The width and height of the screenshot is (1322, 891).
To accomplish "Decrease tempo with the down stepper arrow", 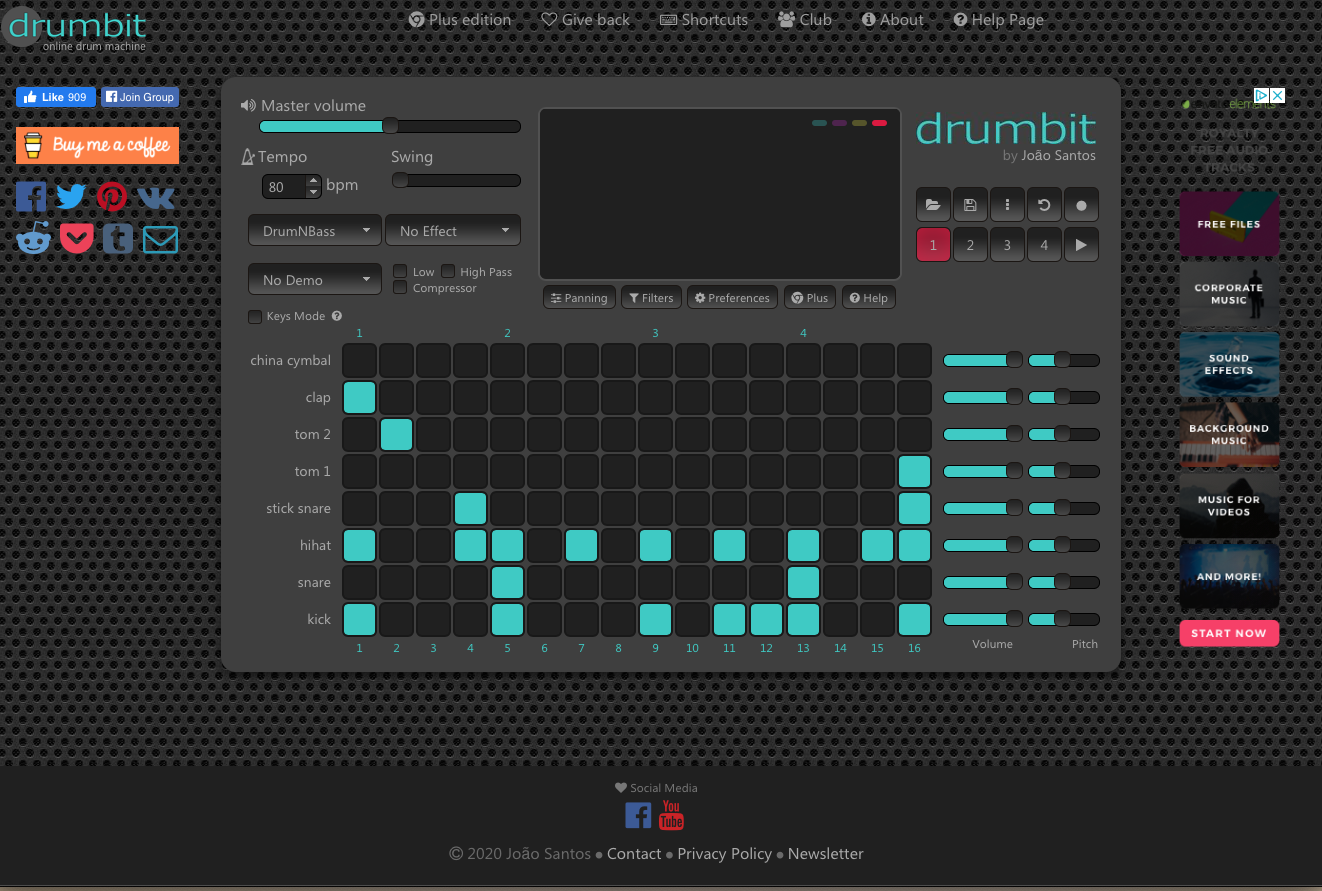I will pyautogui.click(x=313, y=192).
